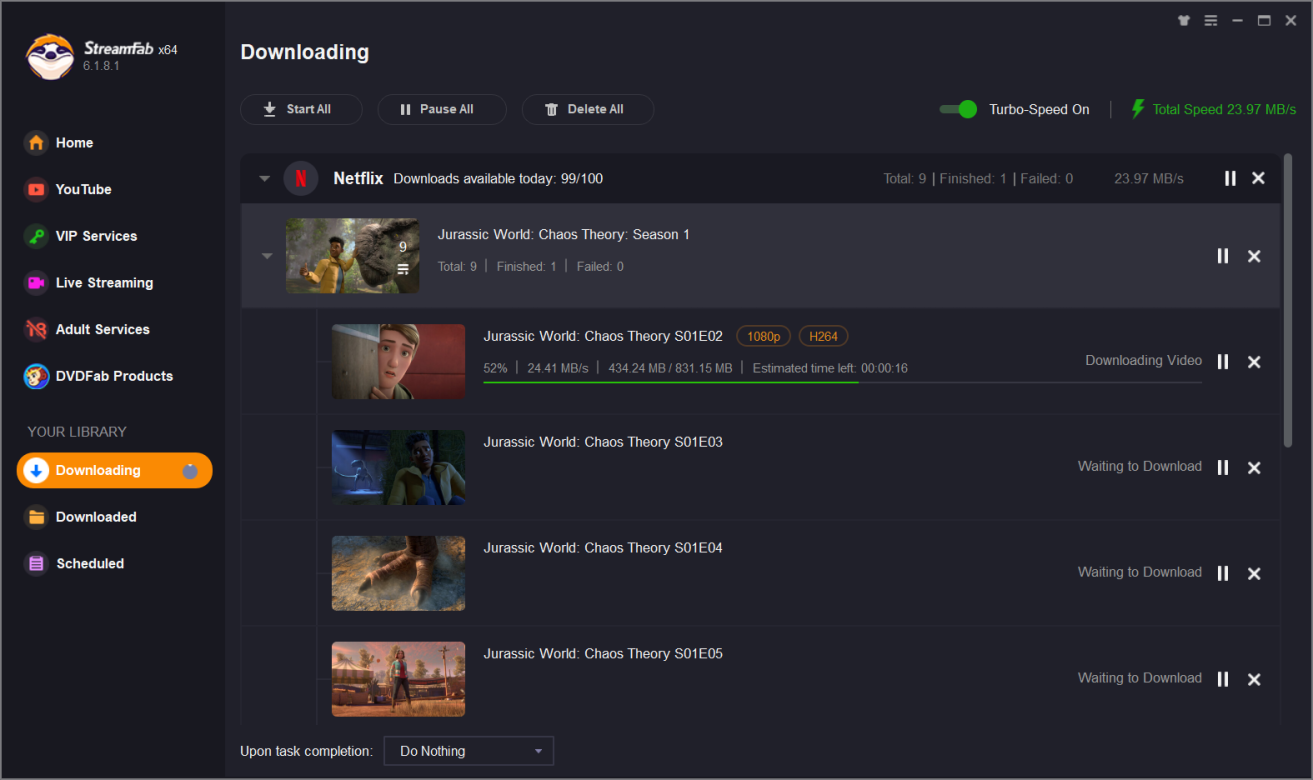The width and height of the screenshot is (1313, 780).
Task: Toggle the Turbo-Speed switch off
Action: [958, 109]
